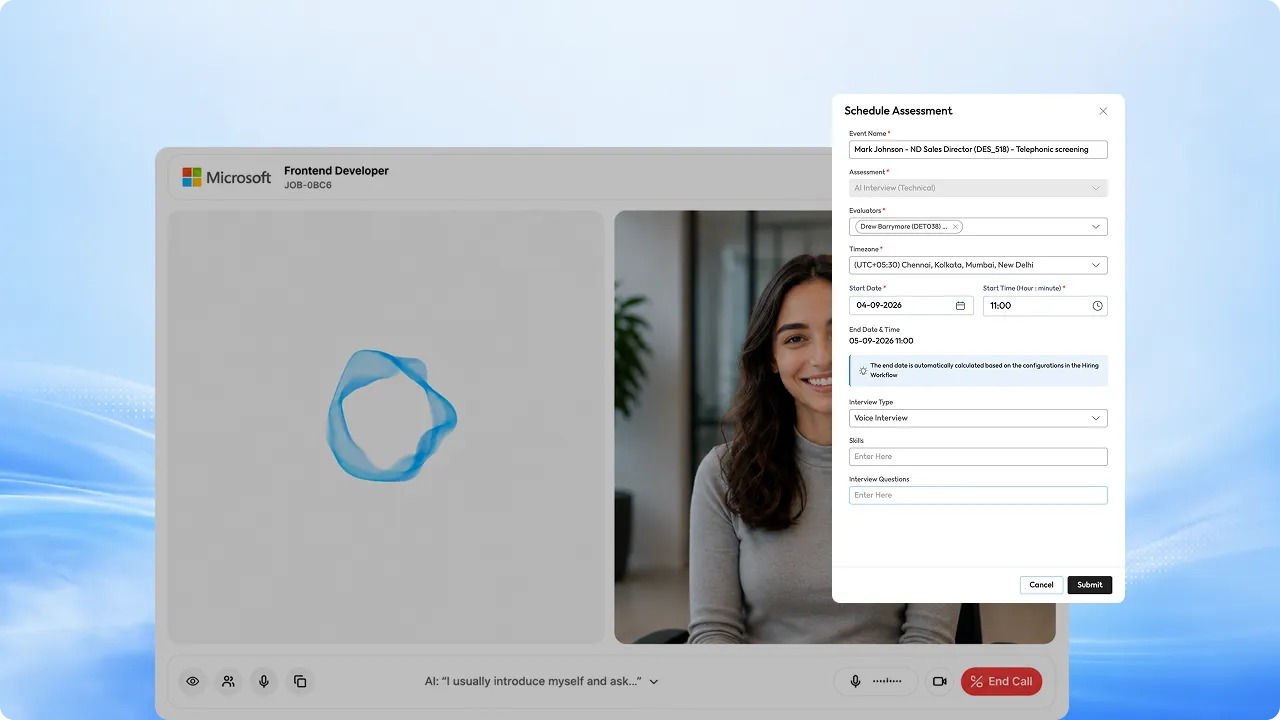Click into the Skills field

[x=978, y=456]
